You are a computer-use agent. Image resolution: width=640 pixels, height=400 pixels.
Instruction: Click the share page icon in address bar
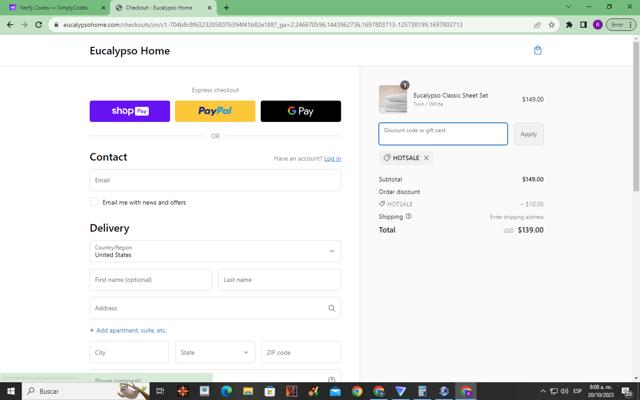click(537, 25)
